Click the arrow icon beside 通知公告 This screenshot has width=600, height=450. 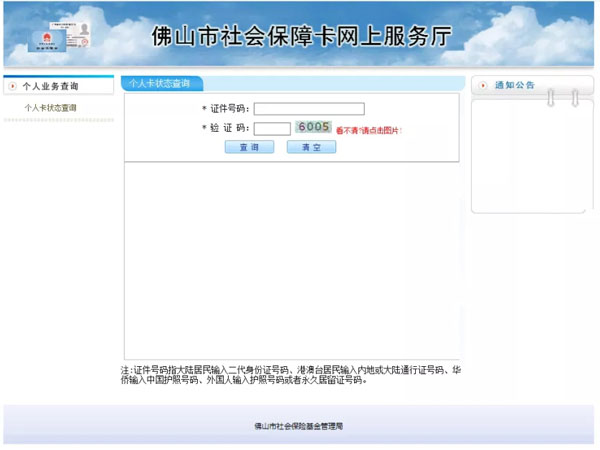click(484, 86)
